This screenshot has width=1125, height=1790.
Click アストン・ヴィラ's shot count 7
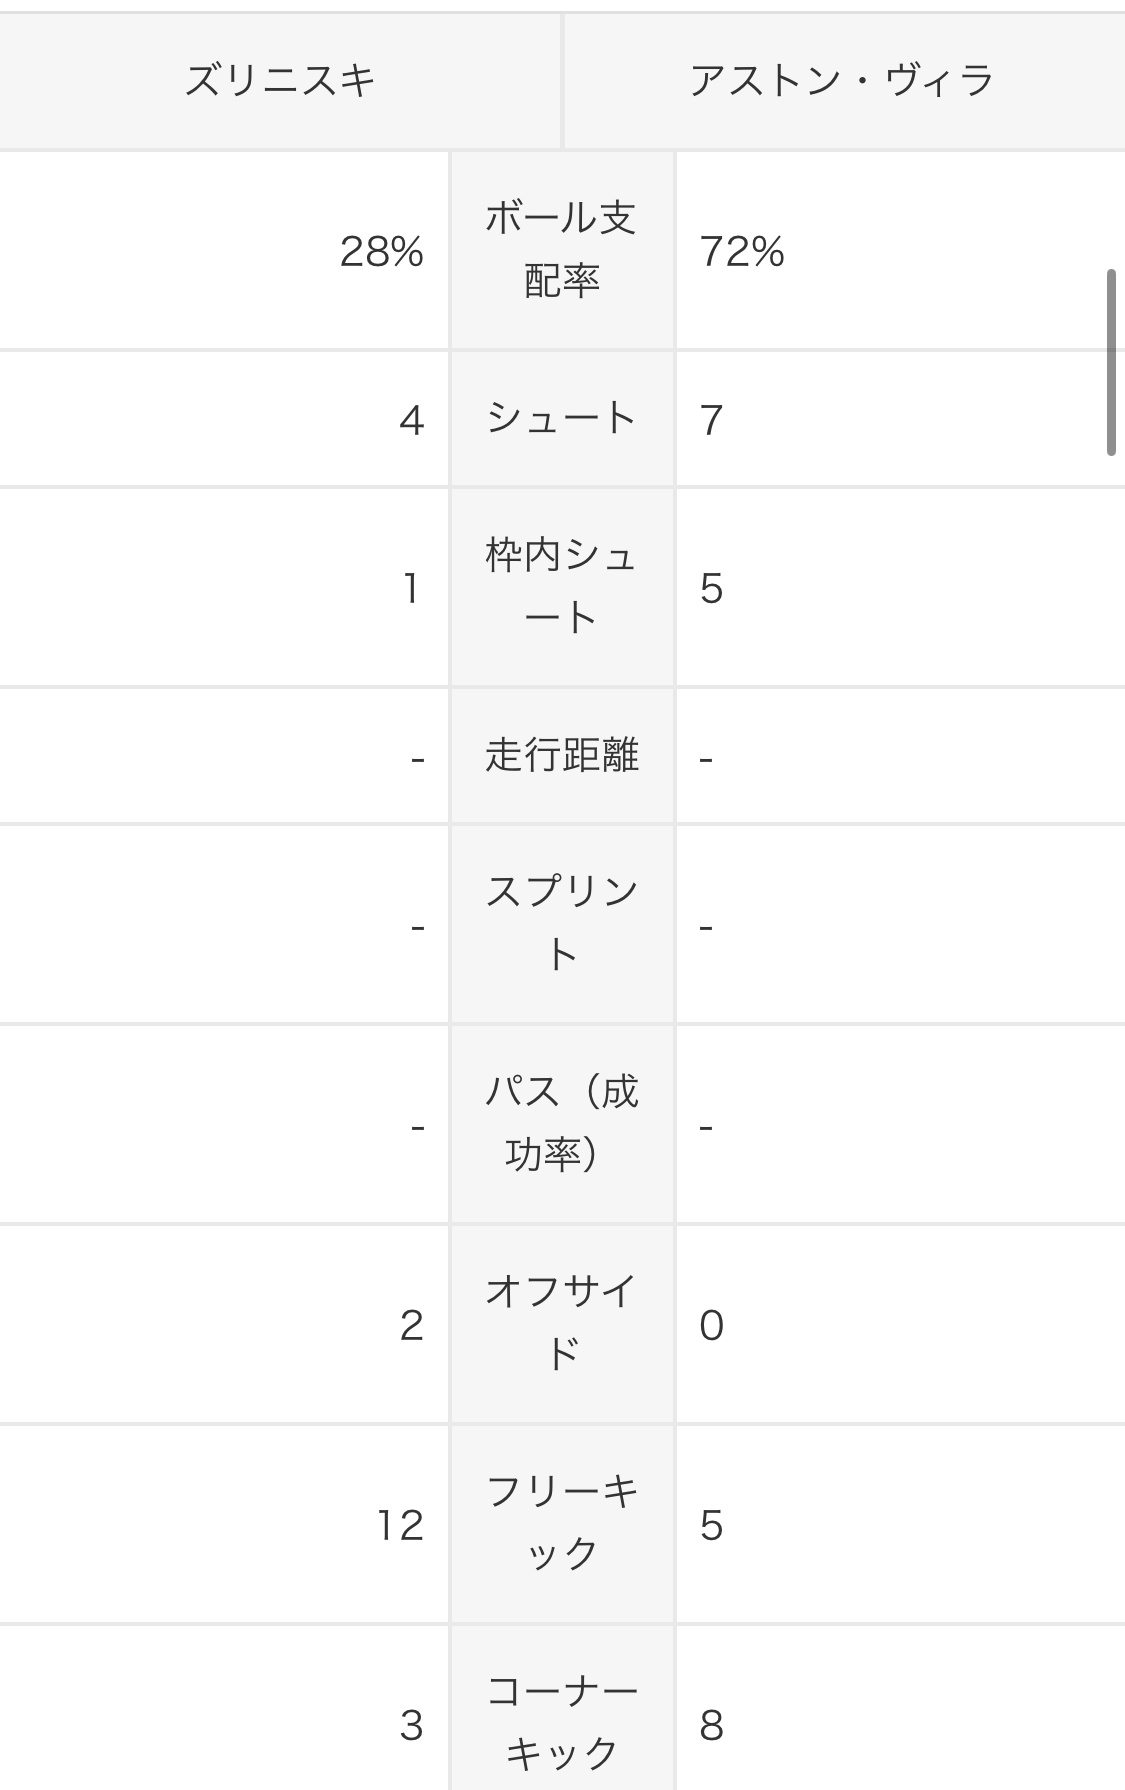pyautogui.click(x=712, y=420)
